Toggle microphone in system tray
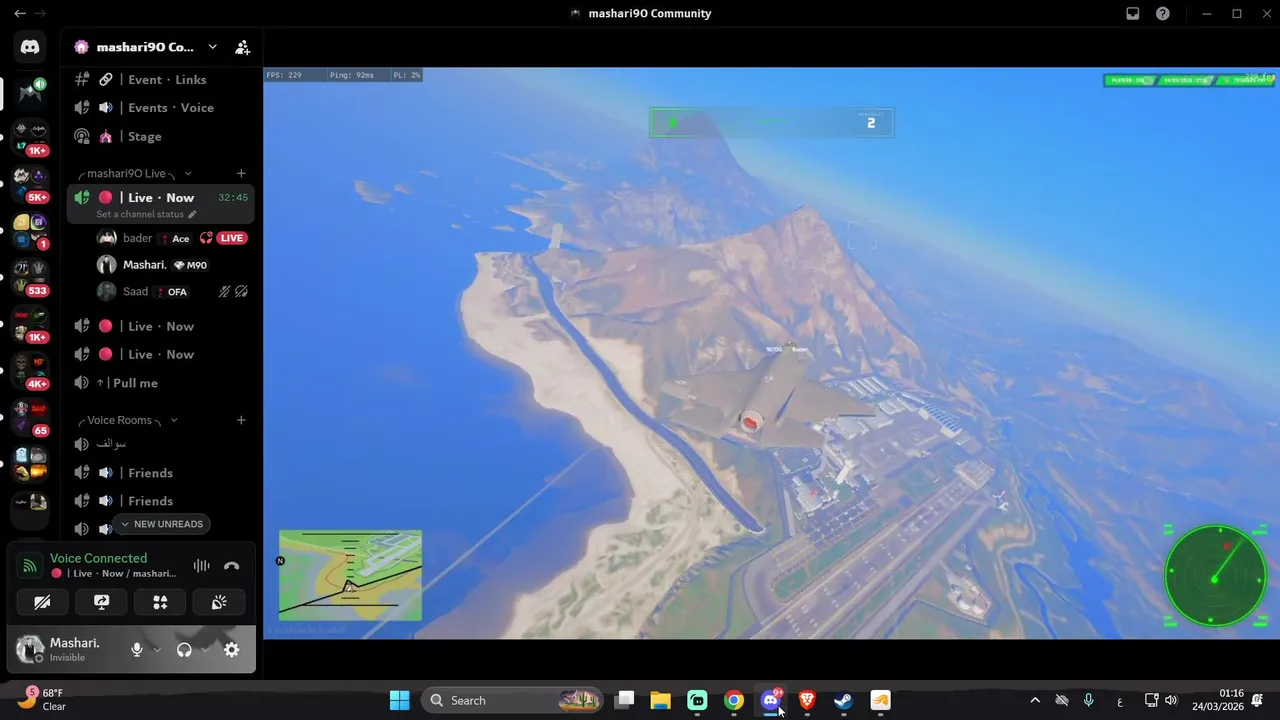Screen dimensions: 1280x720 [1089, 700]
